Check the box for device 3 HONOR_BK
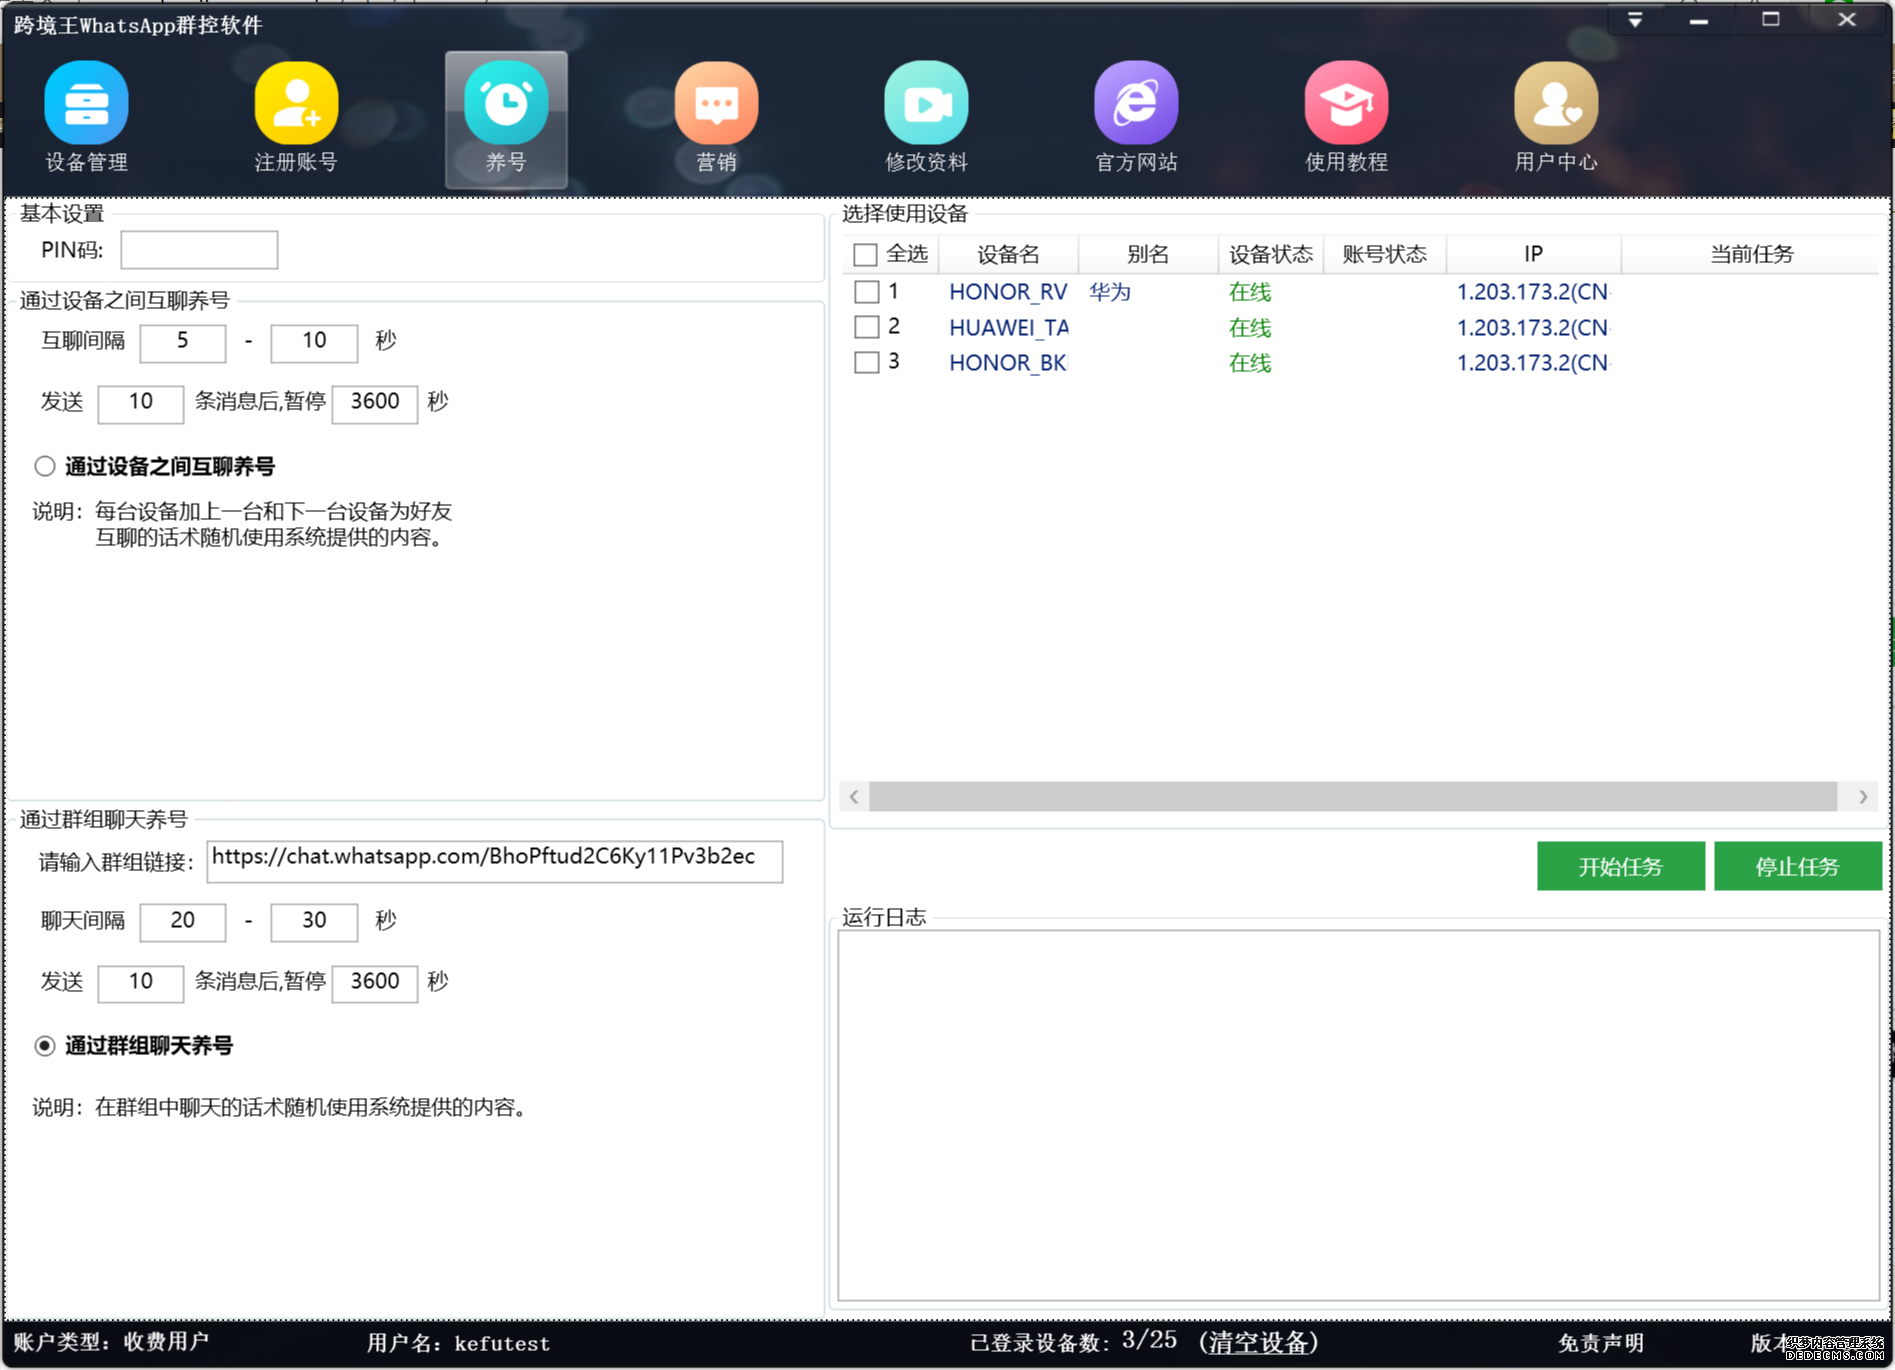The image size is (1895, 1370). coord(867,362)
